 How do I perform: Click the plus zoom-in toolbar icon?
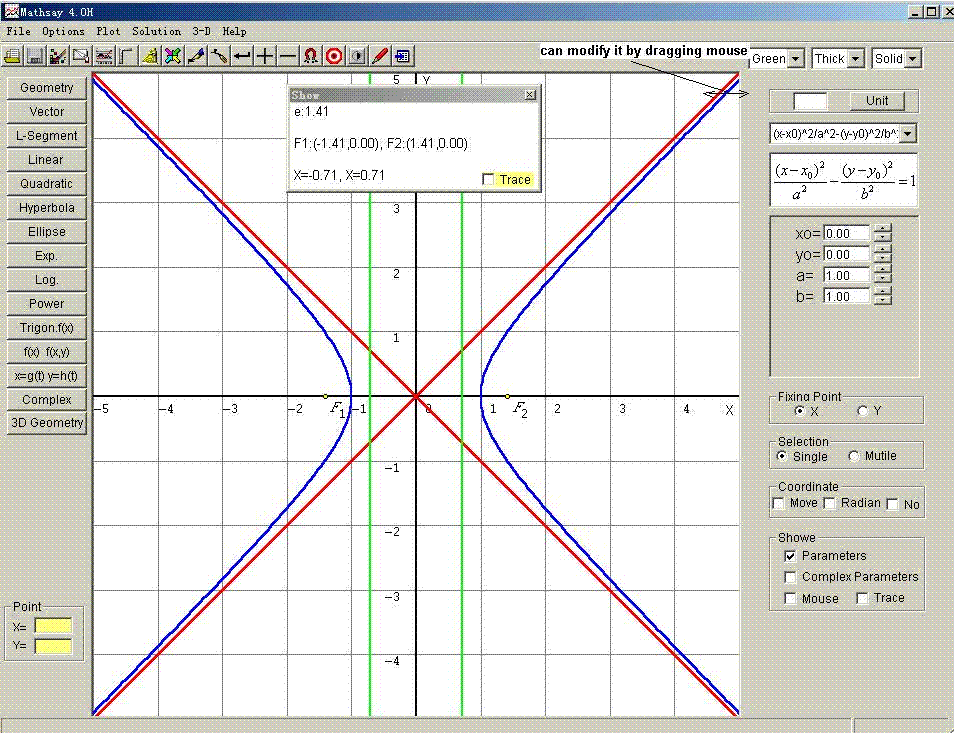pyautogui.click(x=265, y=57)
